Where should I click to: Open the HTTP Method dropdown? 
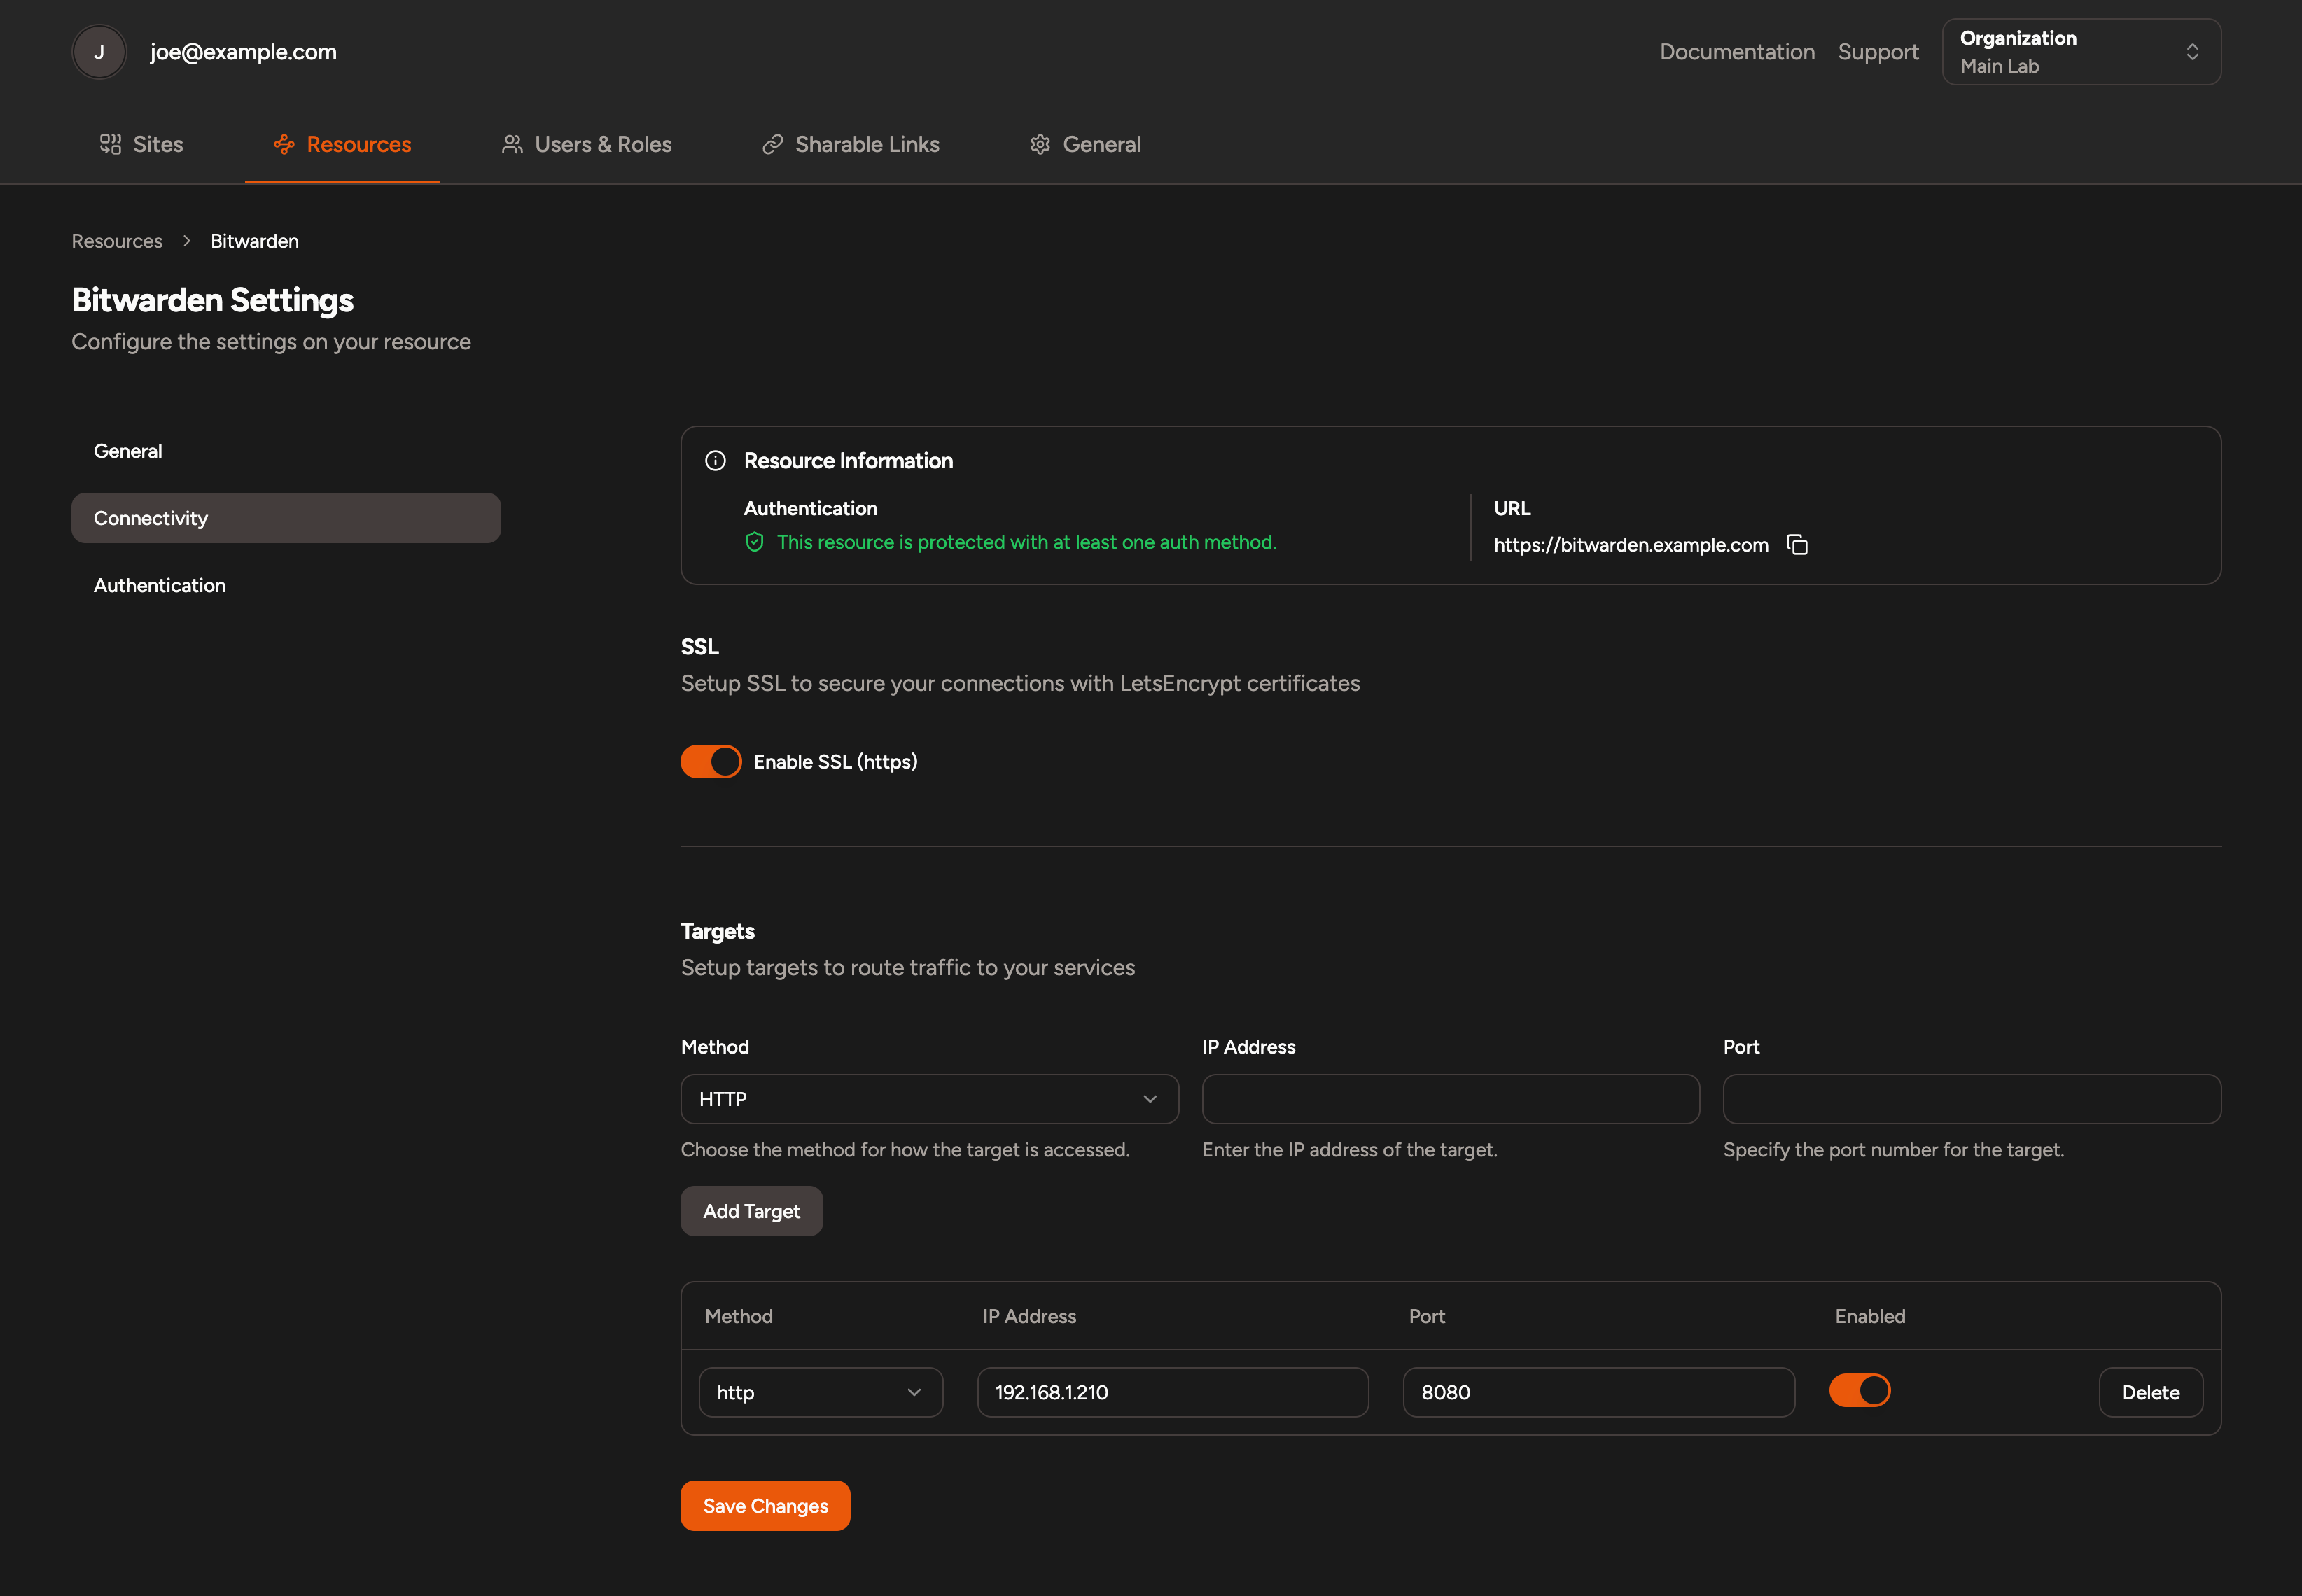click(929, 1099)
